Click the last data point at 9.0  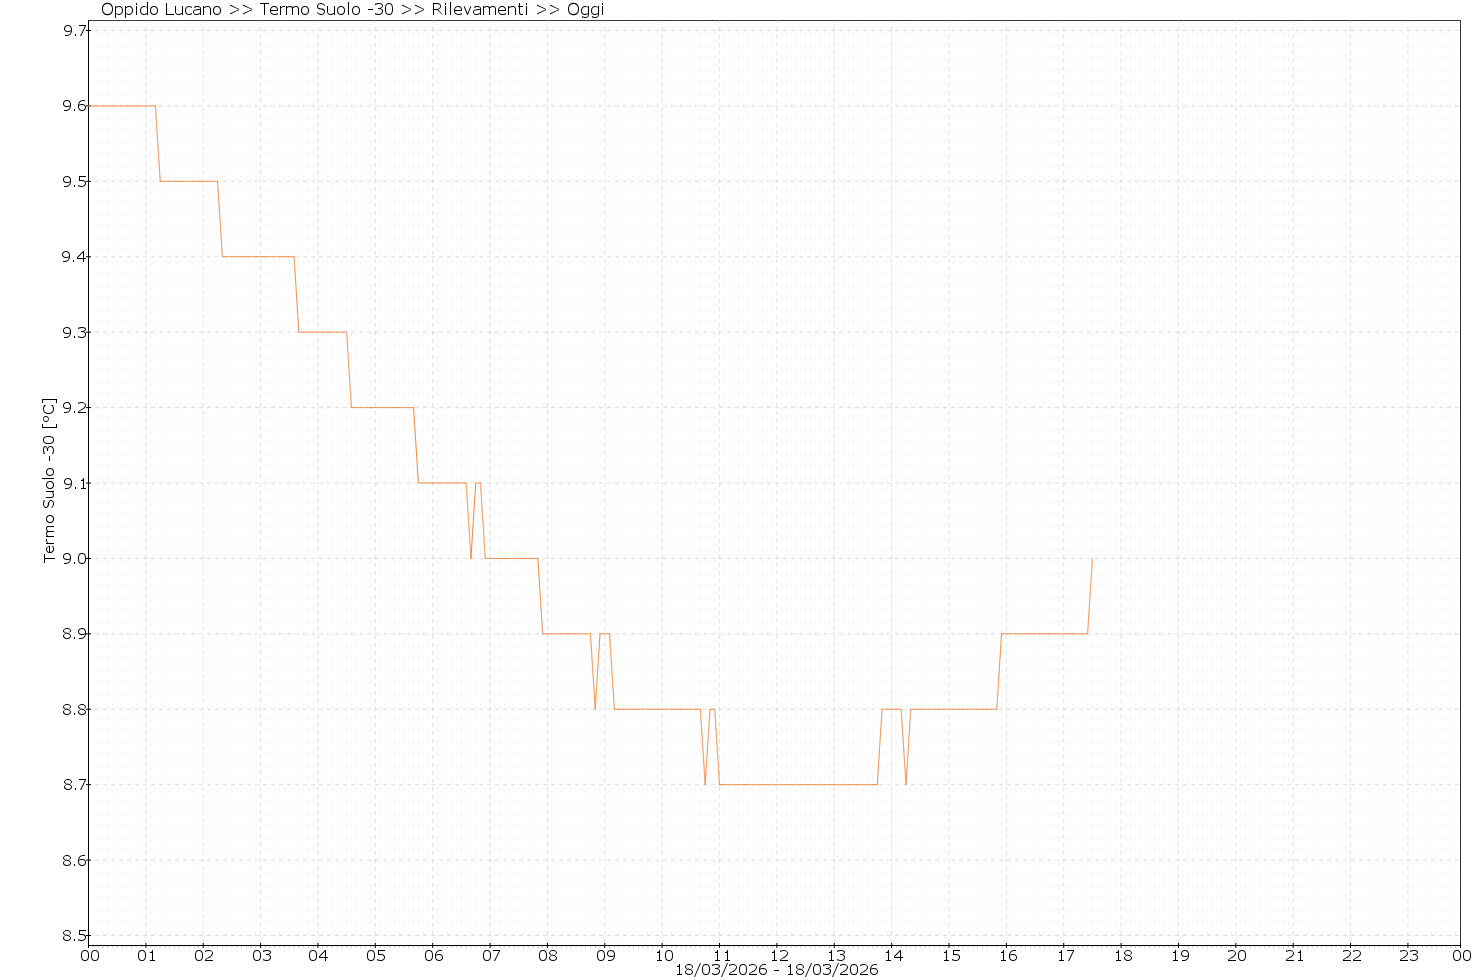[1092, 559]
